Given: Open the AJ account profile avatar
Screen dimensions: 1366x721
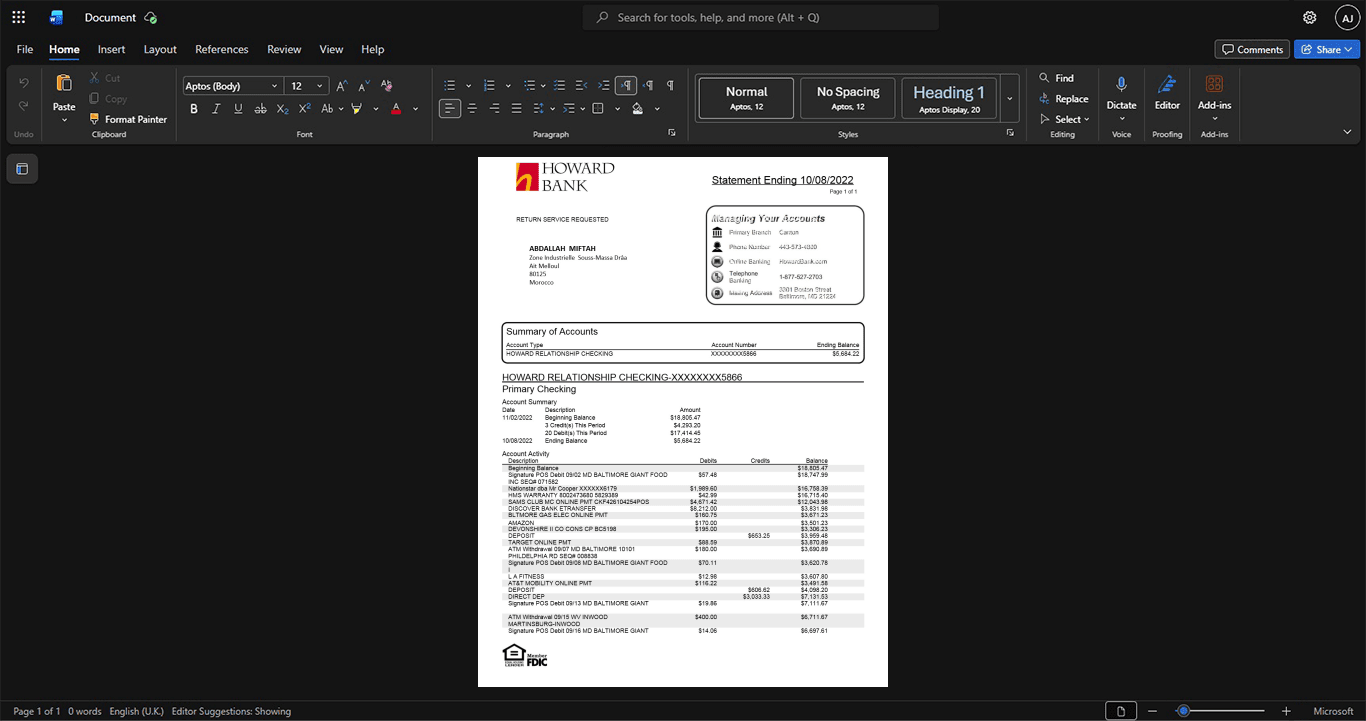Looking at the screenshot, I should 1347,17.
